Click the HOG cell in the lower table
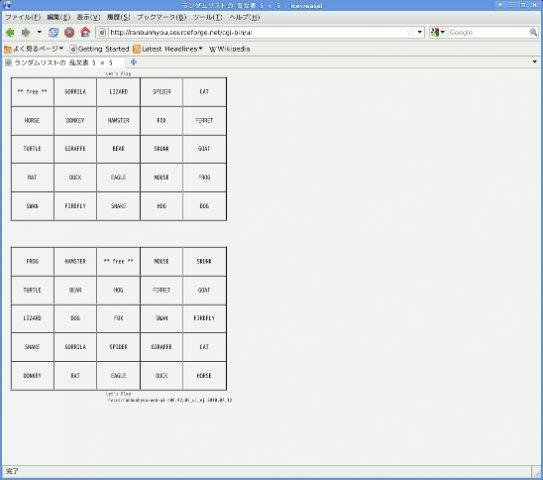The image size is (543, 480). tap(118, 291)
